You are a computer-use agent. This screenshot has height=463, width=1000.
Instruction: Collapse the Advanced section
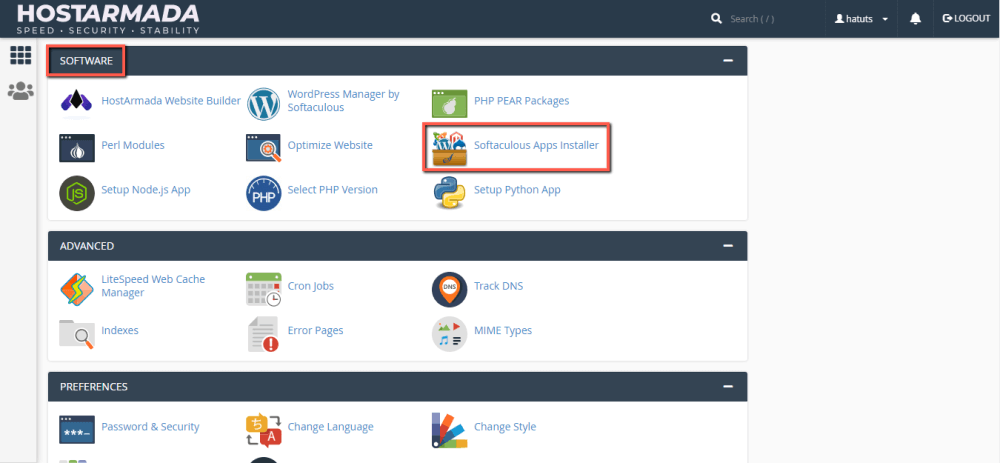click(x=728, y=246)
